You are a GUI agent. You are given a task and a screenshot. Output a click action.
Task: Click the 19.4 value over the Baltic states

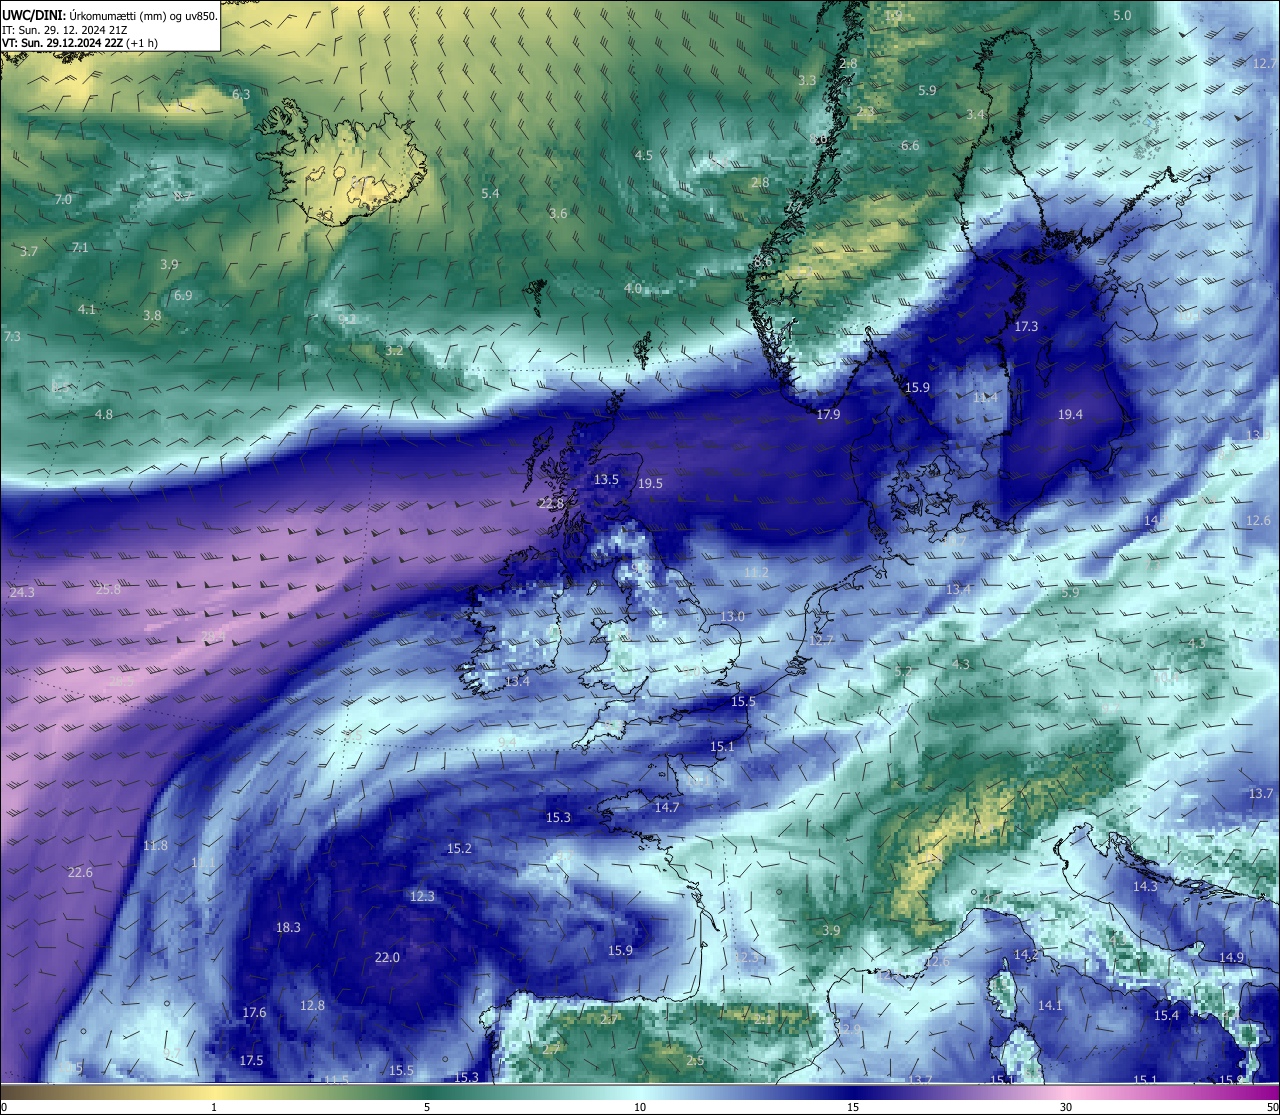[1070, 414]
